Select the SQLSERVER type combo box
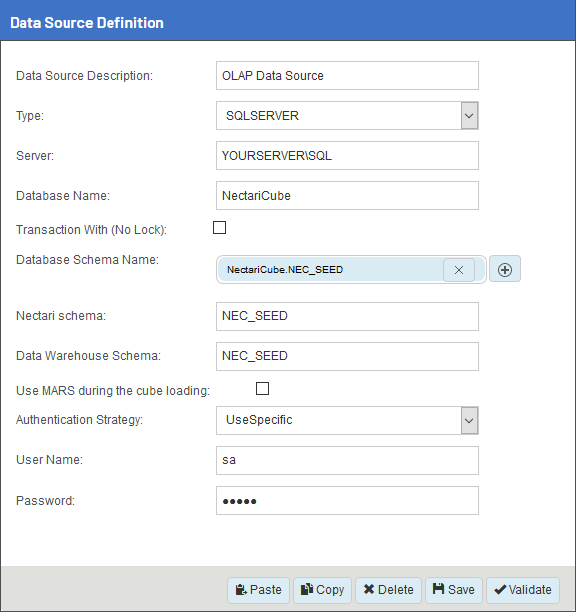This screenshot has height=612, width=576. pyautogui.click(x=347, y=116)
